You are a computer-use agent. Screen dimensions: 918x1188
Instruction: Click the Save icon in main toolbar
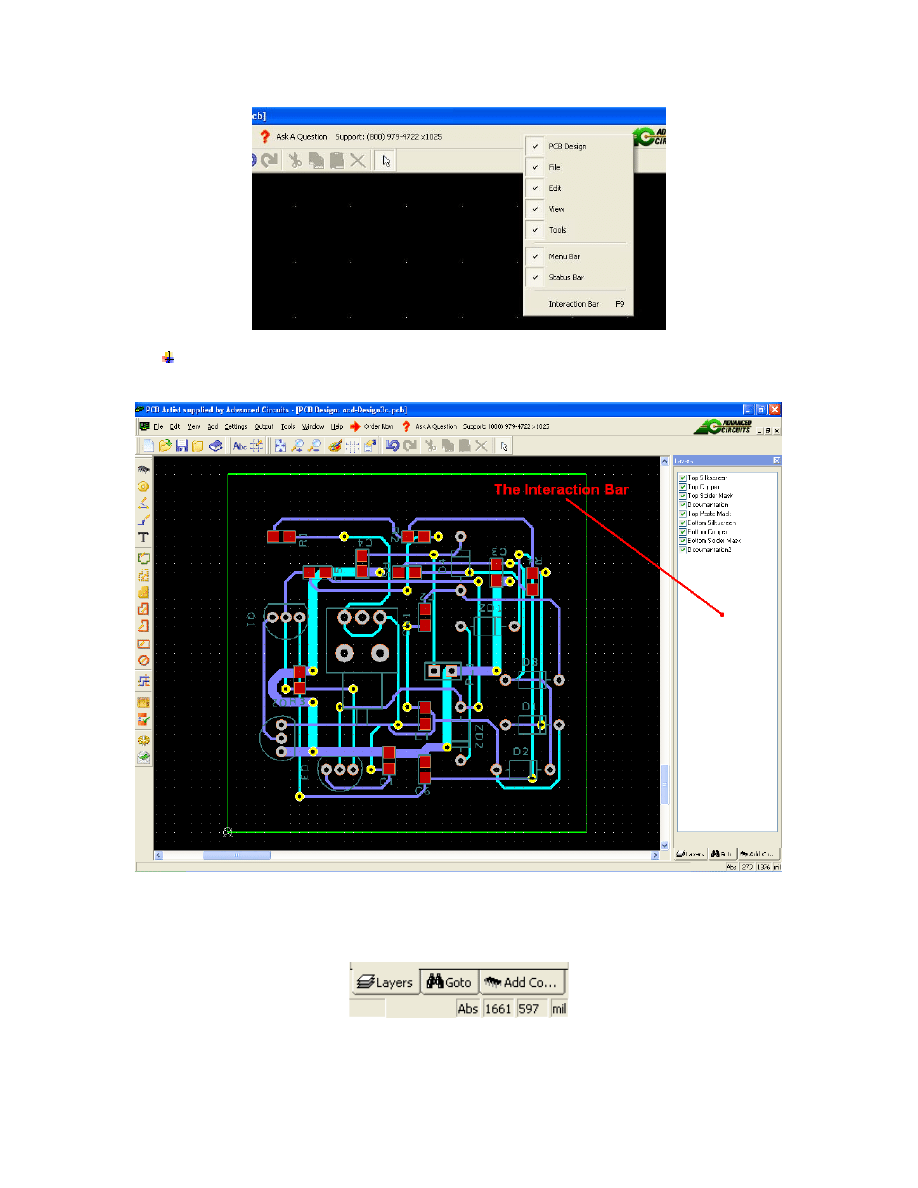tap(182, 446)
